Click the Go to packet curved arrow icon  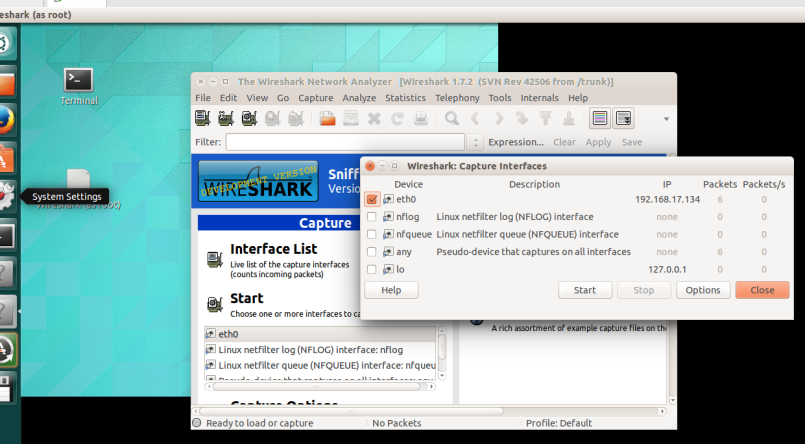(x=522, y=119)
